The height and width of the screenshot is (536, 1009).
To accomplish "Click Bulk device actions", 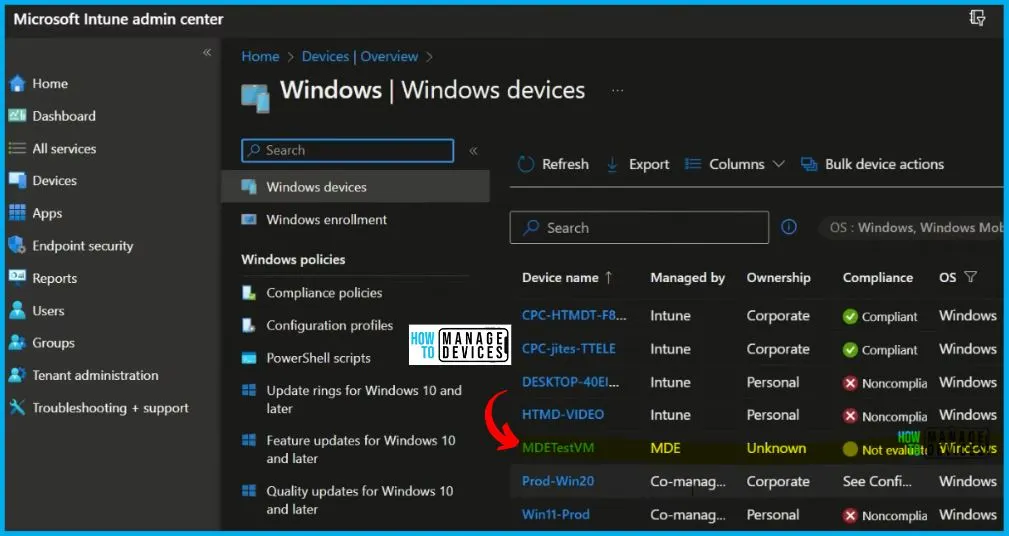I will point(872,165).
